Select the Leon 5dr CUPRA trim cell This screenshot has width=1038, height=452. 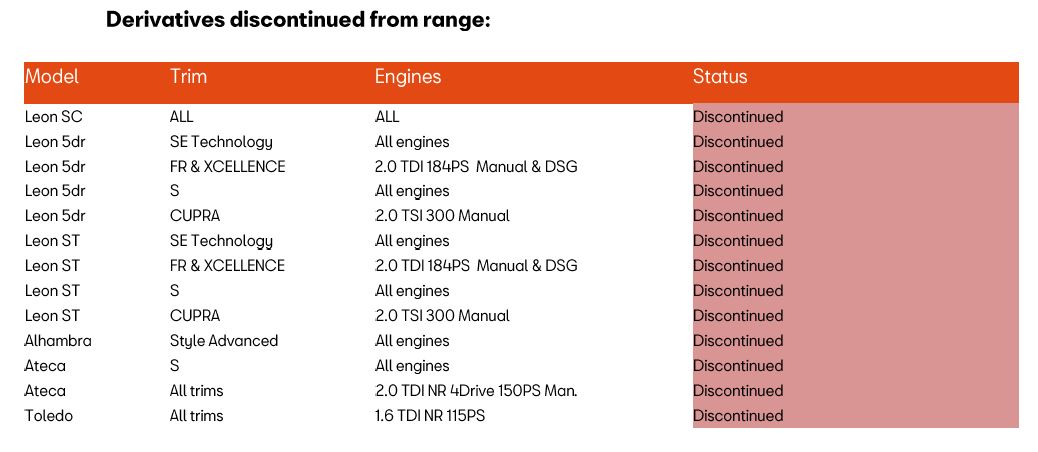(x=195, y=216)
